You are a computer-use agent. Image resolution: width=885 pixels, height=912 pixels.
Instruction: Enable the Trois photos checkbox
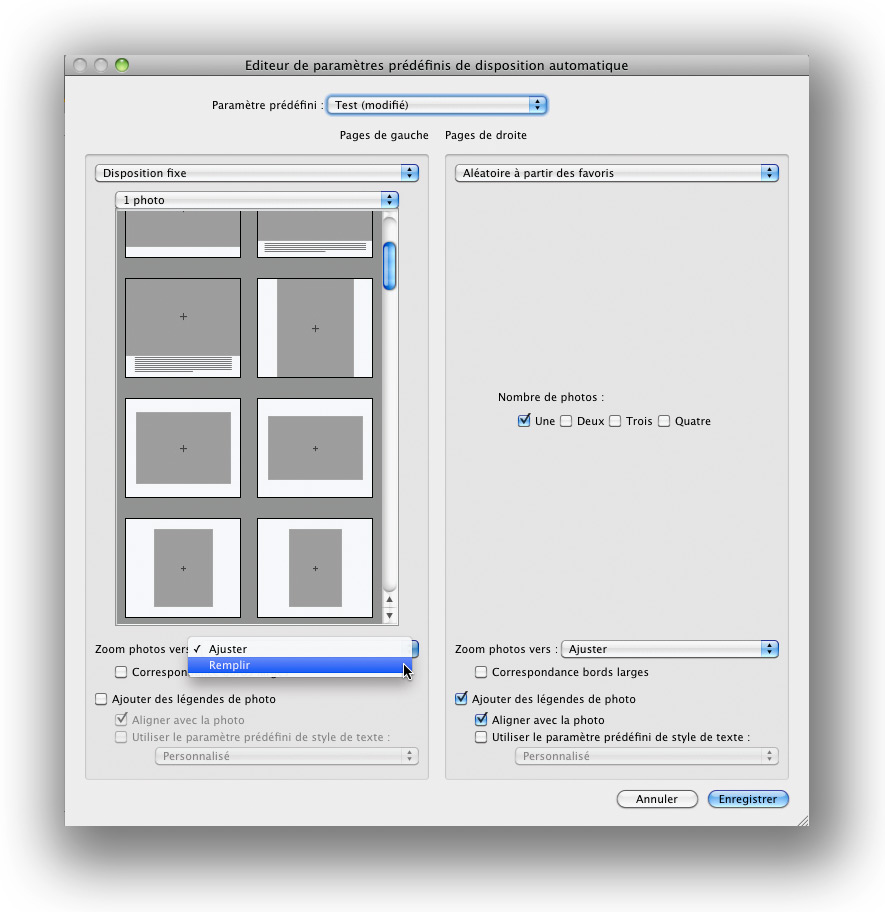(615, 421)
